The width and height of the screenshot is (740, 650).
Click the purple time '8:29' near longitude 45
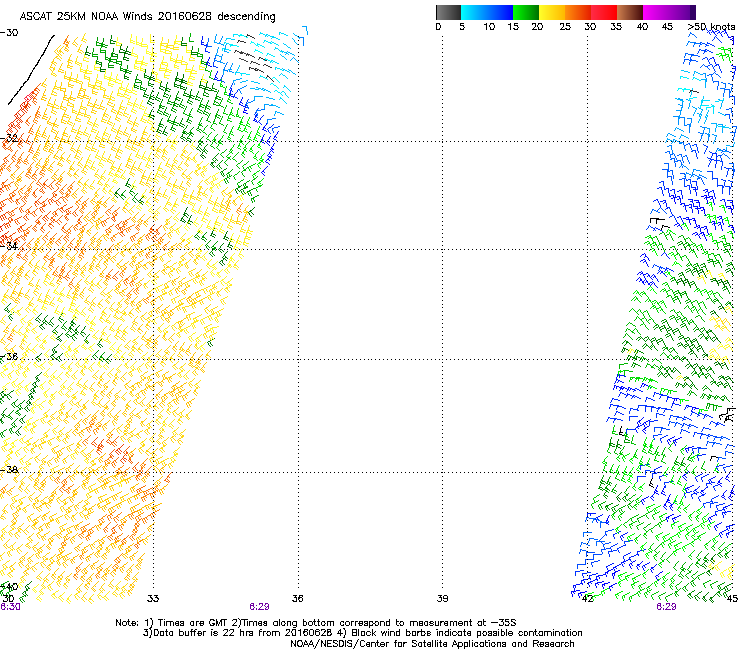pyautogui.click(x=666, y=607)
